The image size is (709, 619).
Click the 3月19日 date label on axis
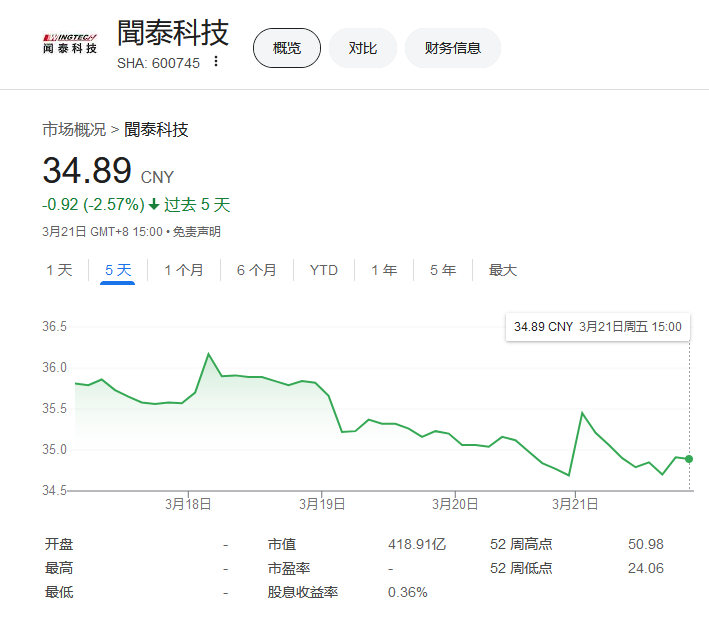tap(322, 505)
